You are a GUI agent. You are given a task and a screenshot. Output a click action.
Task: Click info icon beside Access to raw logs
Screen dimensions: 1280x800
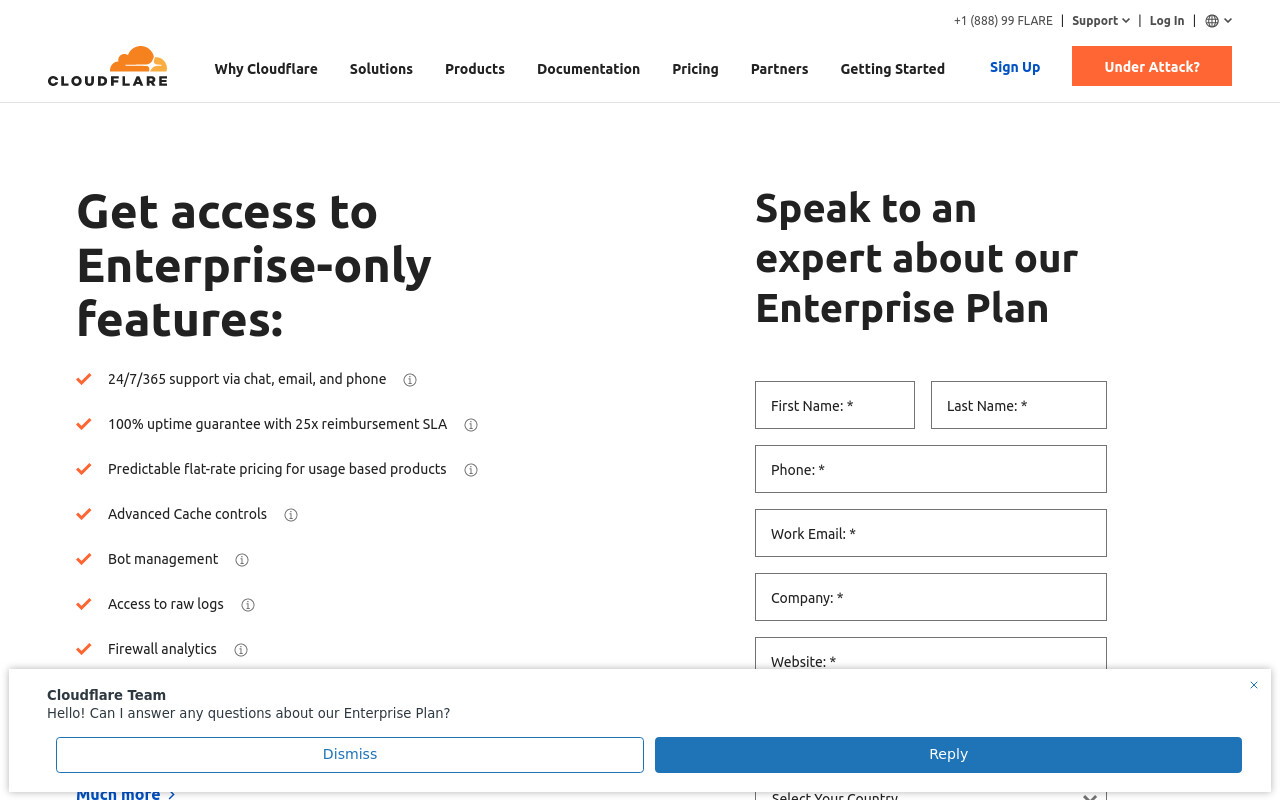tap(248, 605)
